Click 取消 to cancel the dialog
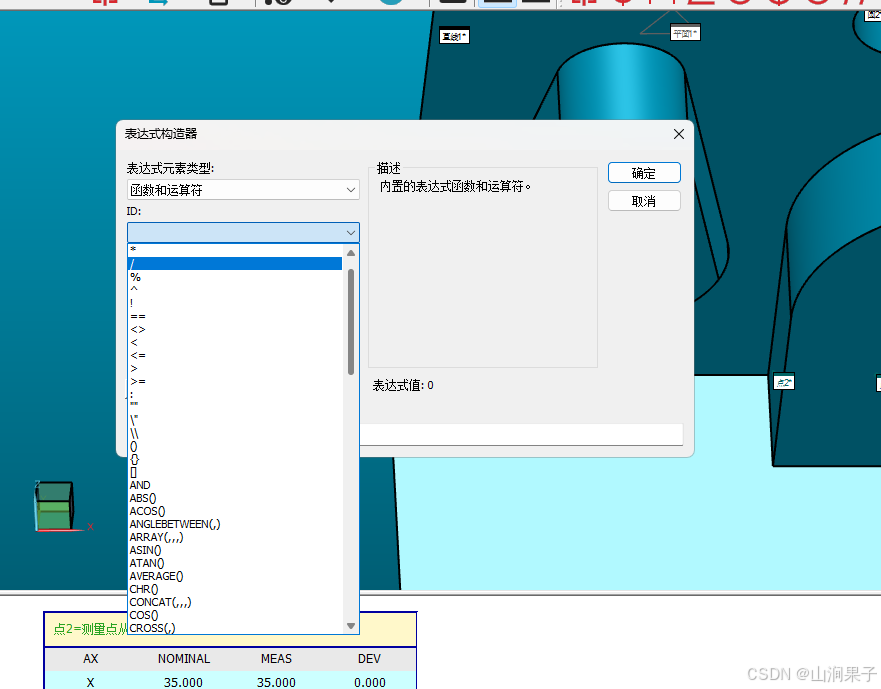This screenshot has width=881, height=689. click(x=643, y=200)
